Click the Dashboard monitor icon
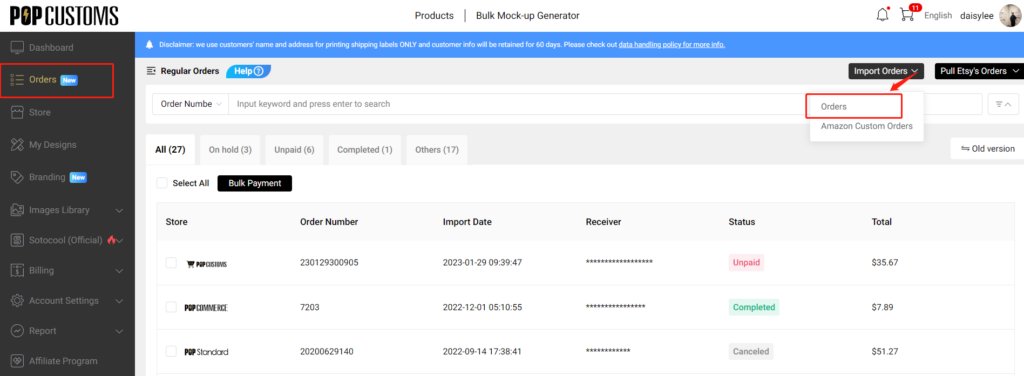The height and width of the screenshot is (376, 1024). tap(18, 48)
